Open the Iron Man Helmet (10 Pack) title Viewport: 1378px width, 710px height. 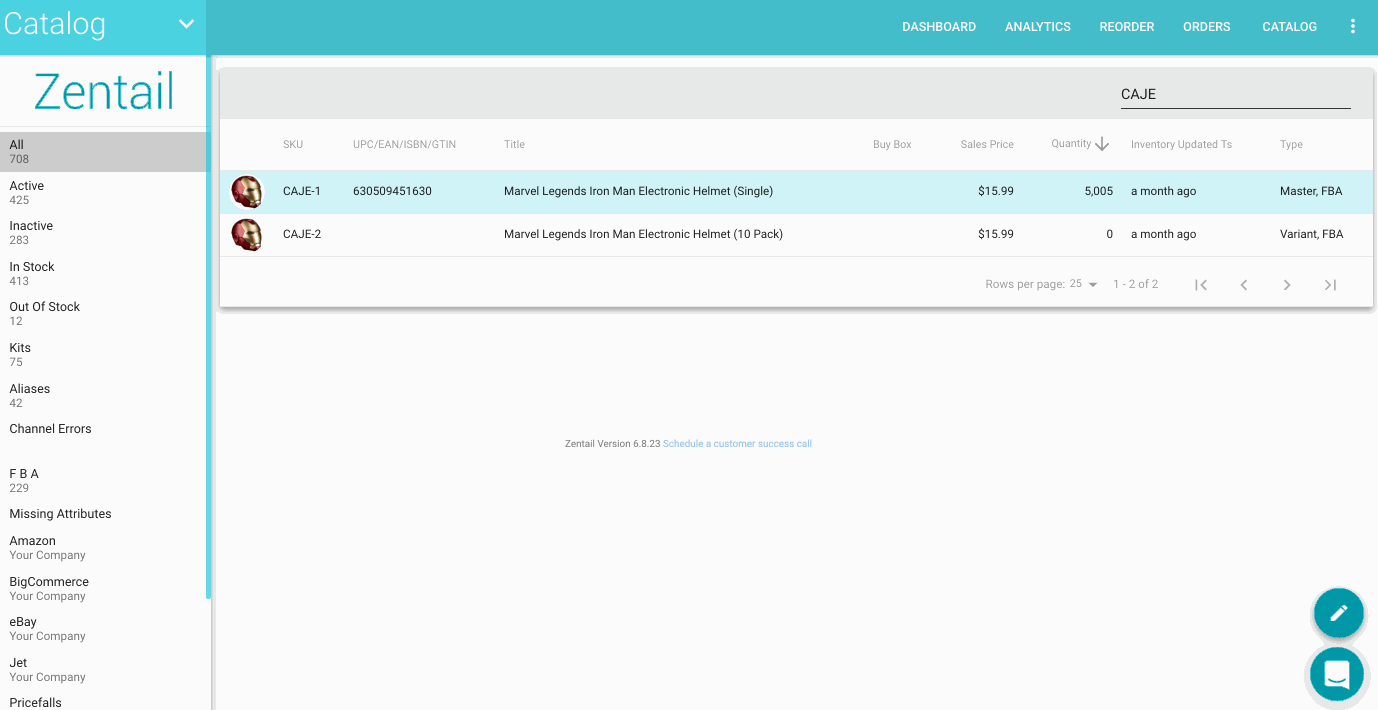point(643,234)
